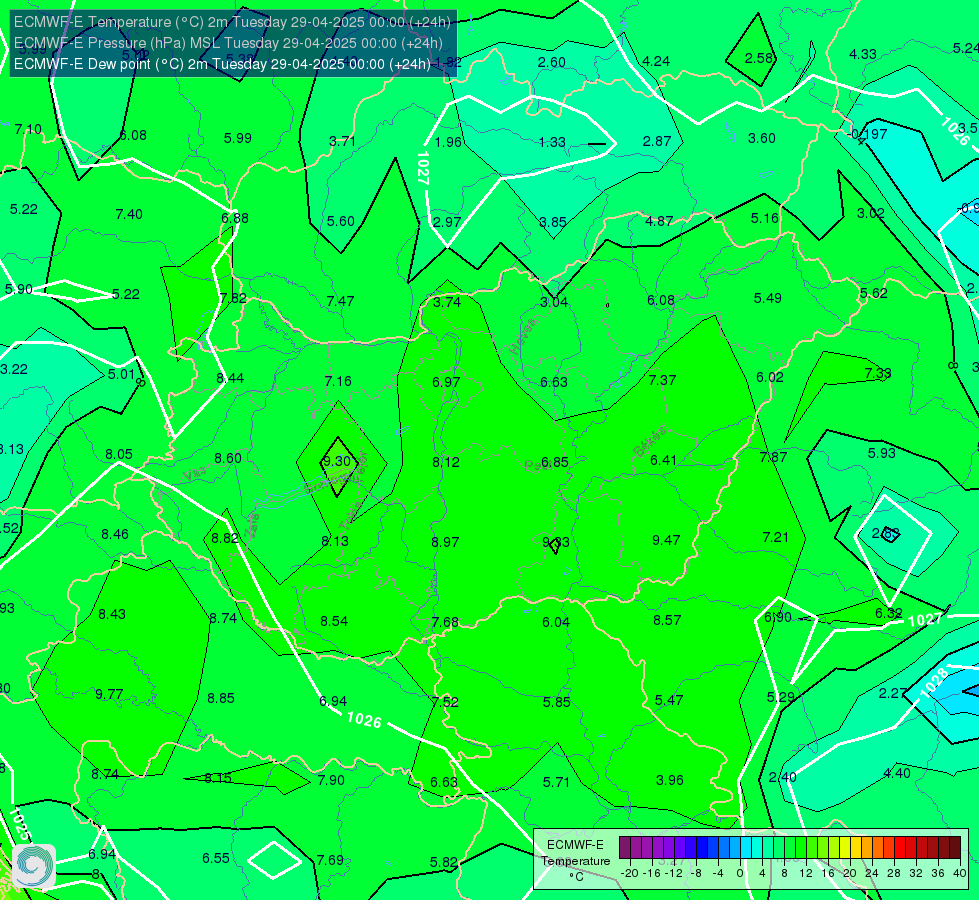Image resolution: width=979 pixels, height=900 pixels.
Task: Click the temperature value 8.05
Action: (x=119, y=454)
